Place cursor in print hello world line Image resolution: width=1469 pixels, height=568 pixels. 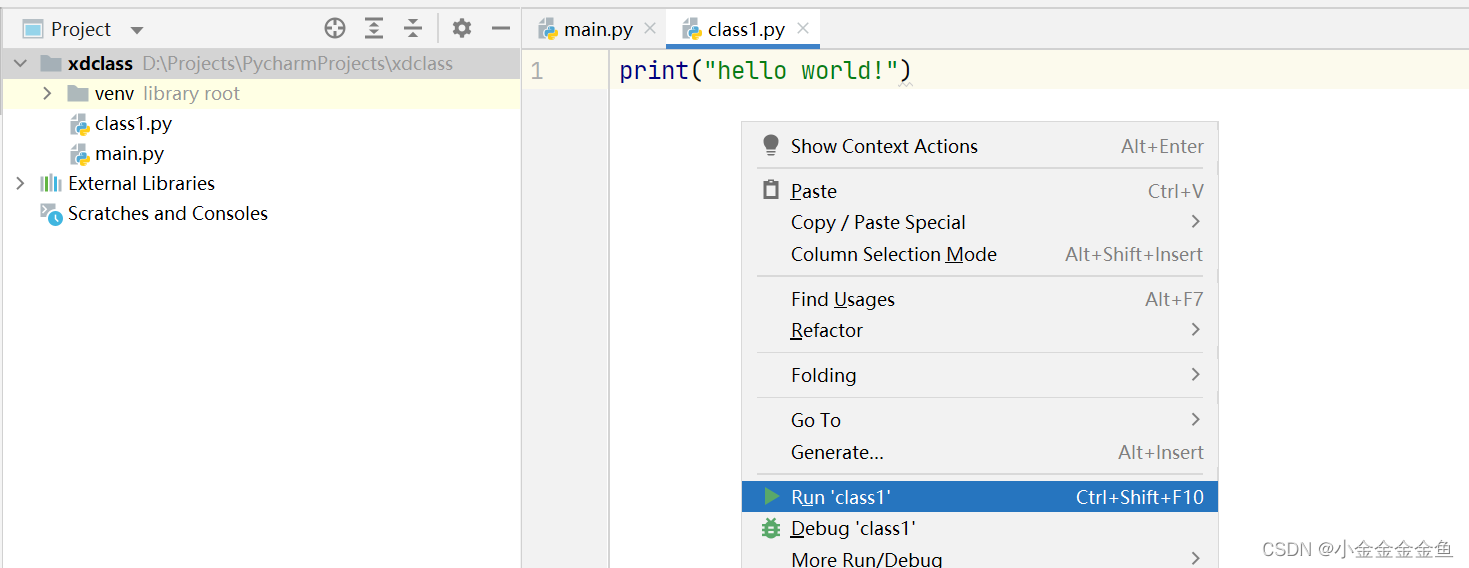765,71
